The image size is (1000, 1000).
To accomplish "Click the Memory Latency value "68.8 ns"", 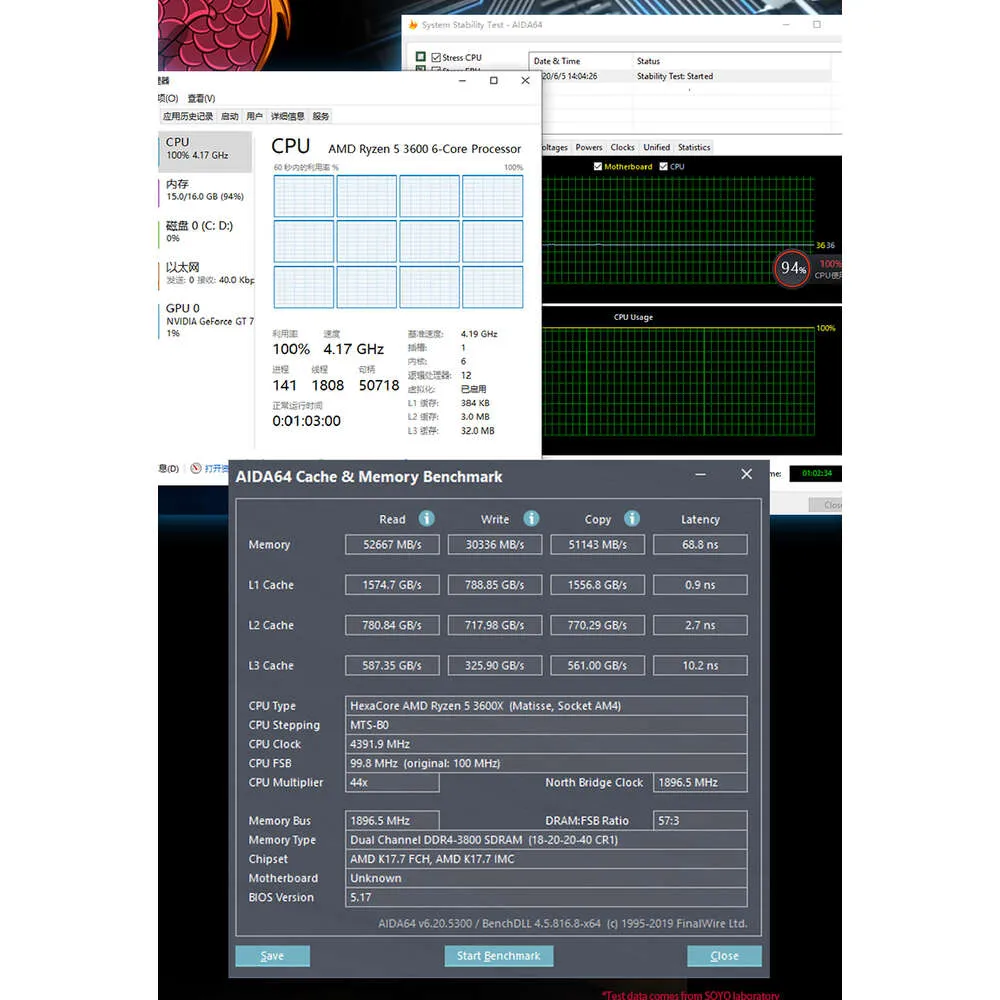I will (700, 545).
